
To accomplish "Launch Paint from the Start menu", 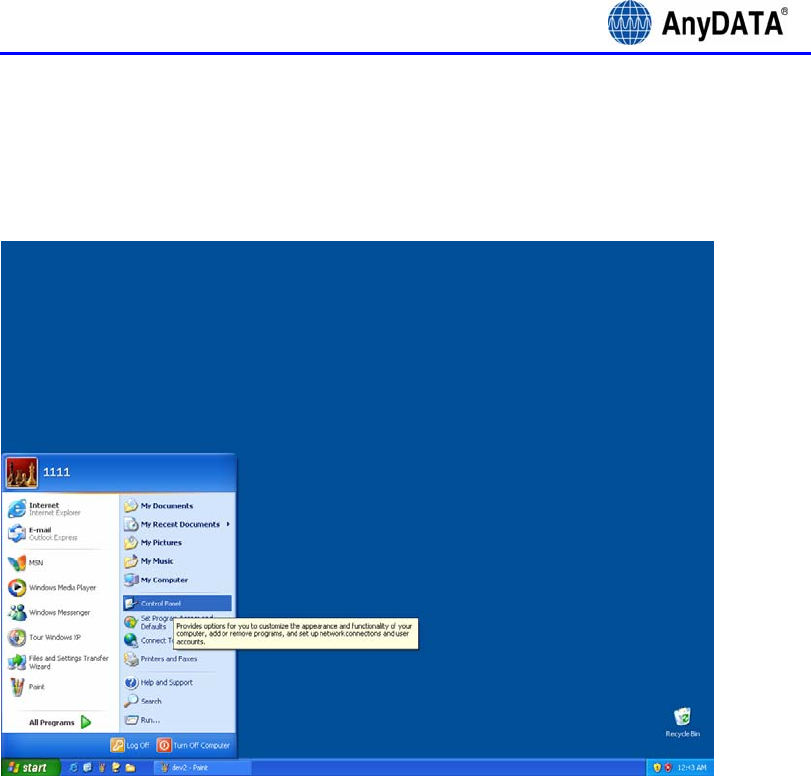I will pos(27,687).
